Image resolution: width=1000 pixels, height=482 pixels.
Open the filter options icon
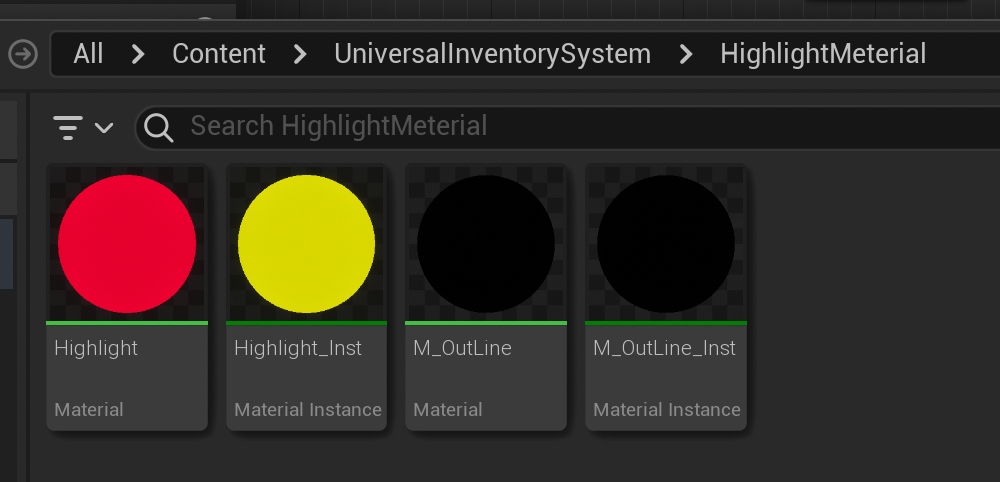[68, 128]
